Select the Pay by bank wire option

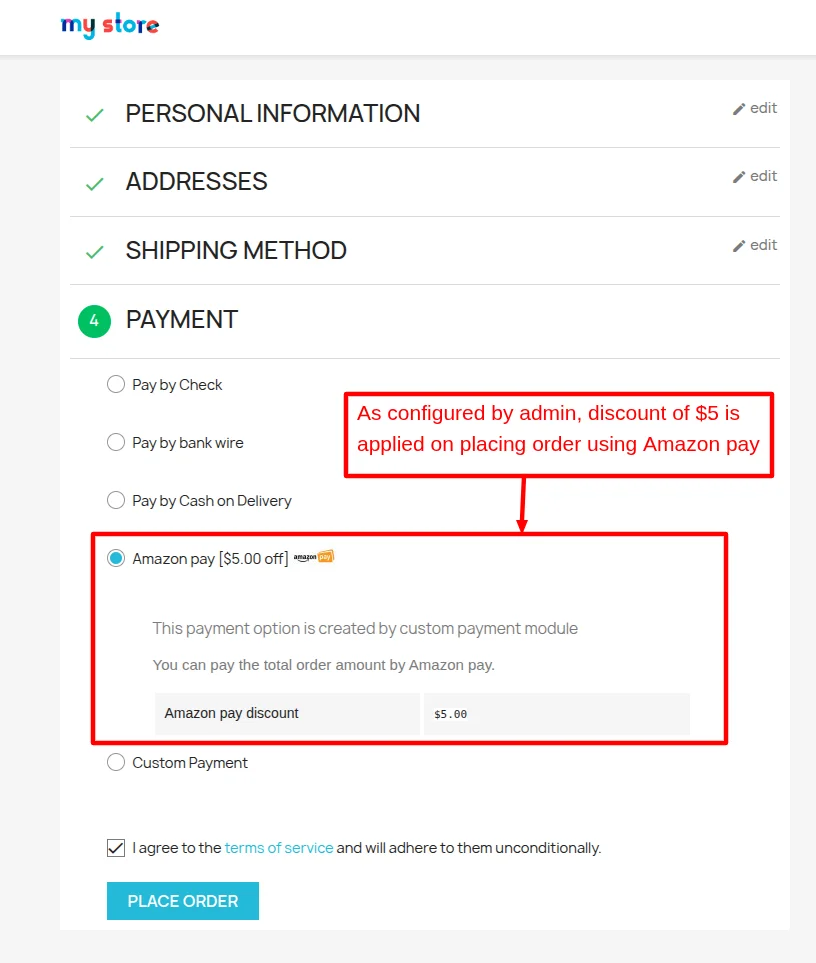[x=116, y=442]
